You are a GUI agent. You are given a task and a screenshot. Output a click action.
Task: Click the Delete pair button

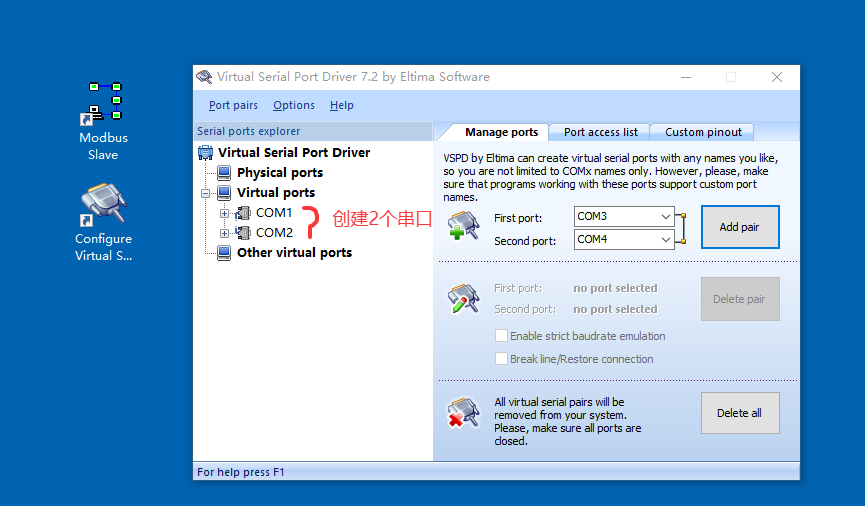740,299
